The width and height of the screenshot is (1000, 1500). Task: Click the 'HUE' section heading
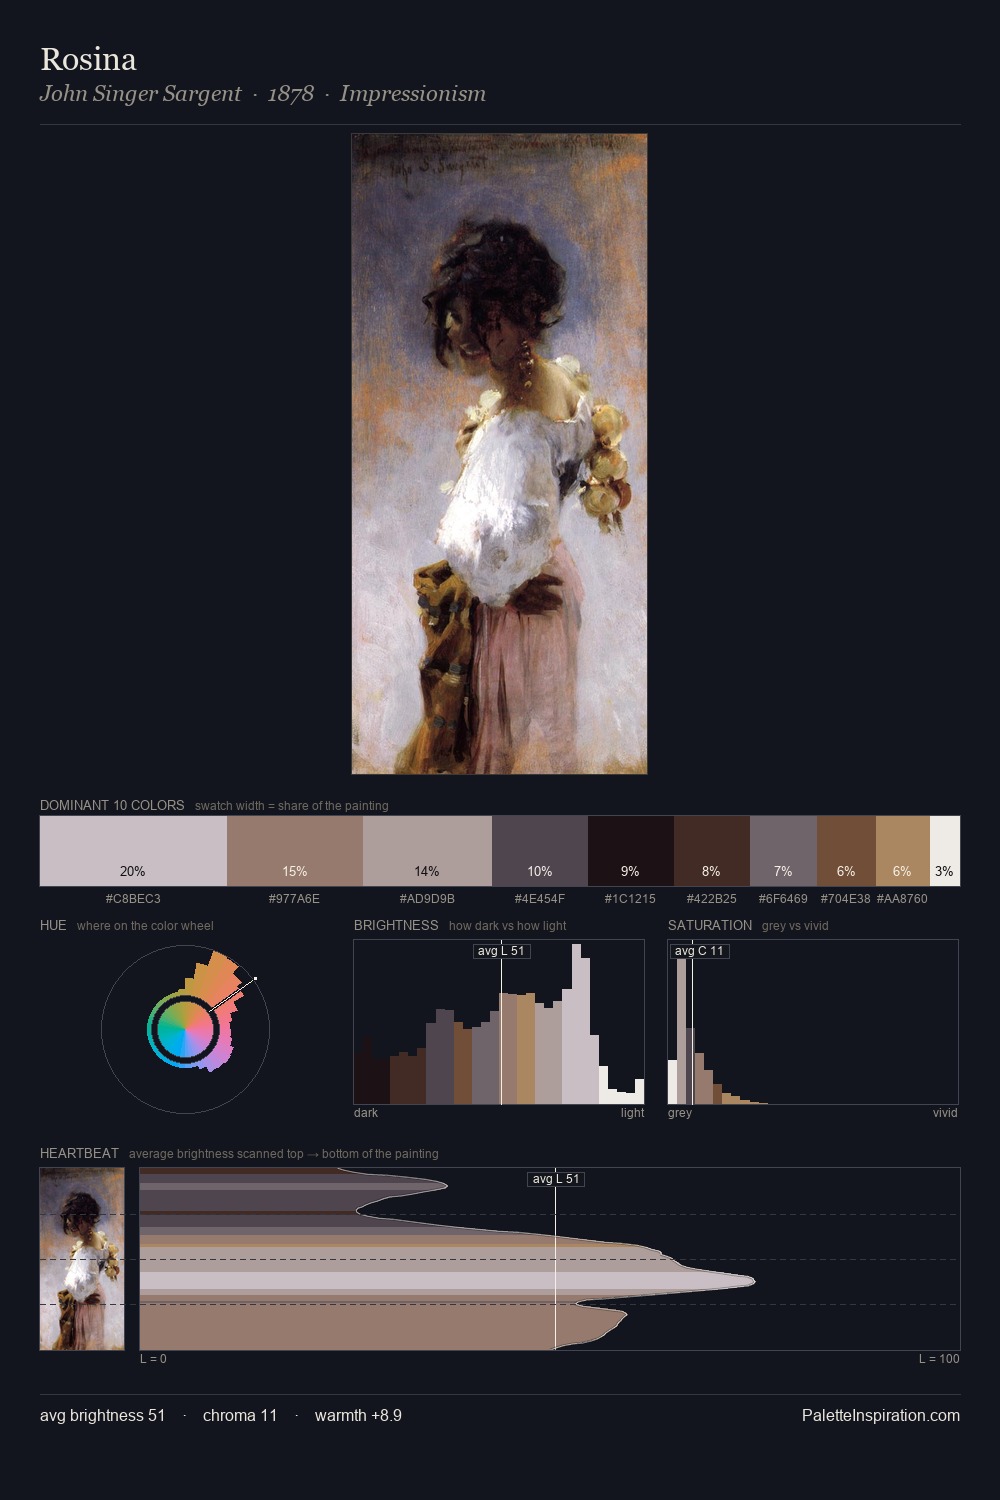point(53,925)
